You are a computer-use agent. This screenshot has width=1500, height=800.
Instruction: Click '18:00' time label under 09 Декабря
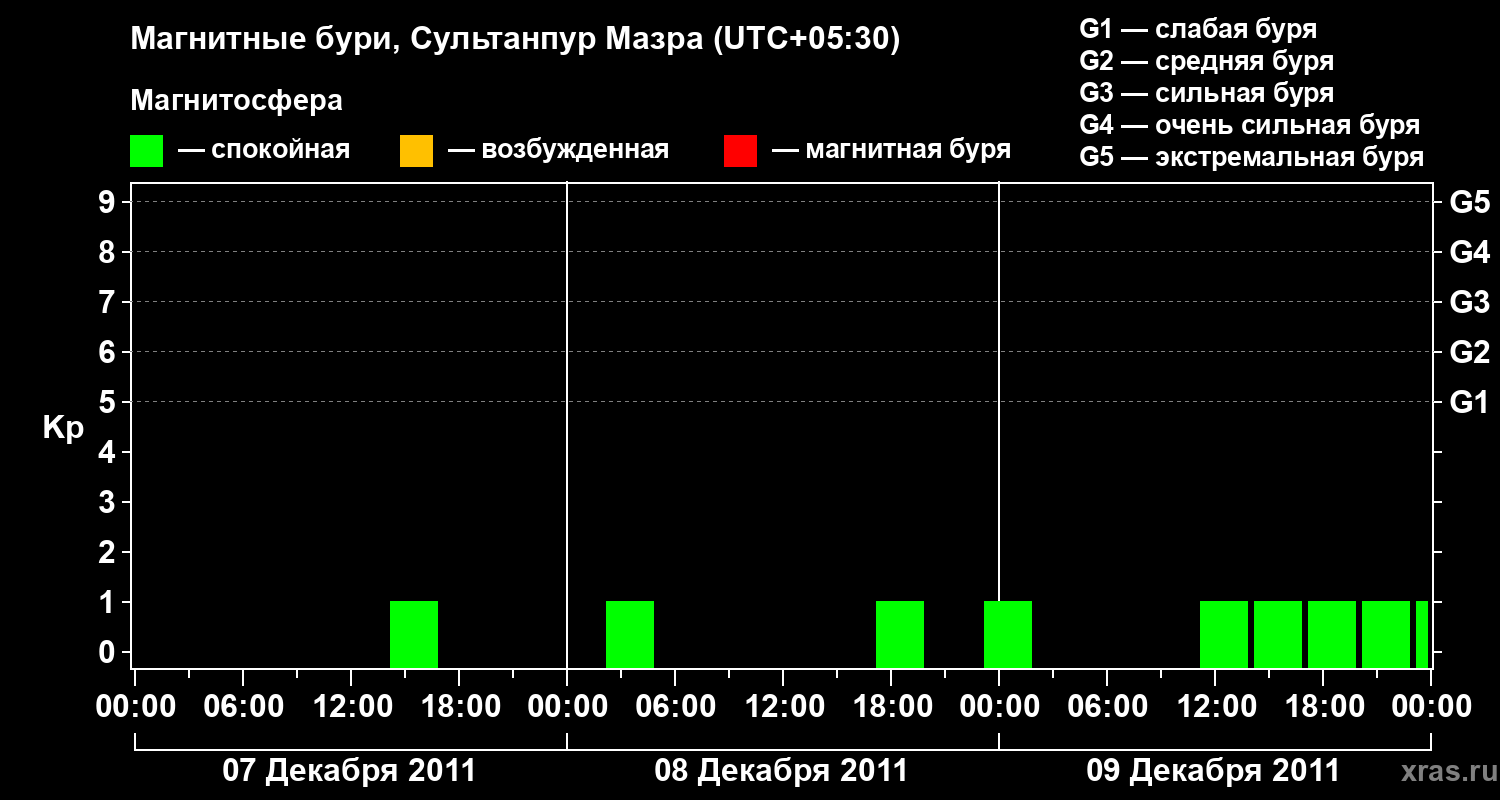click(x=1323, y=707)
